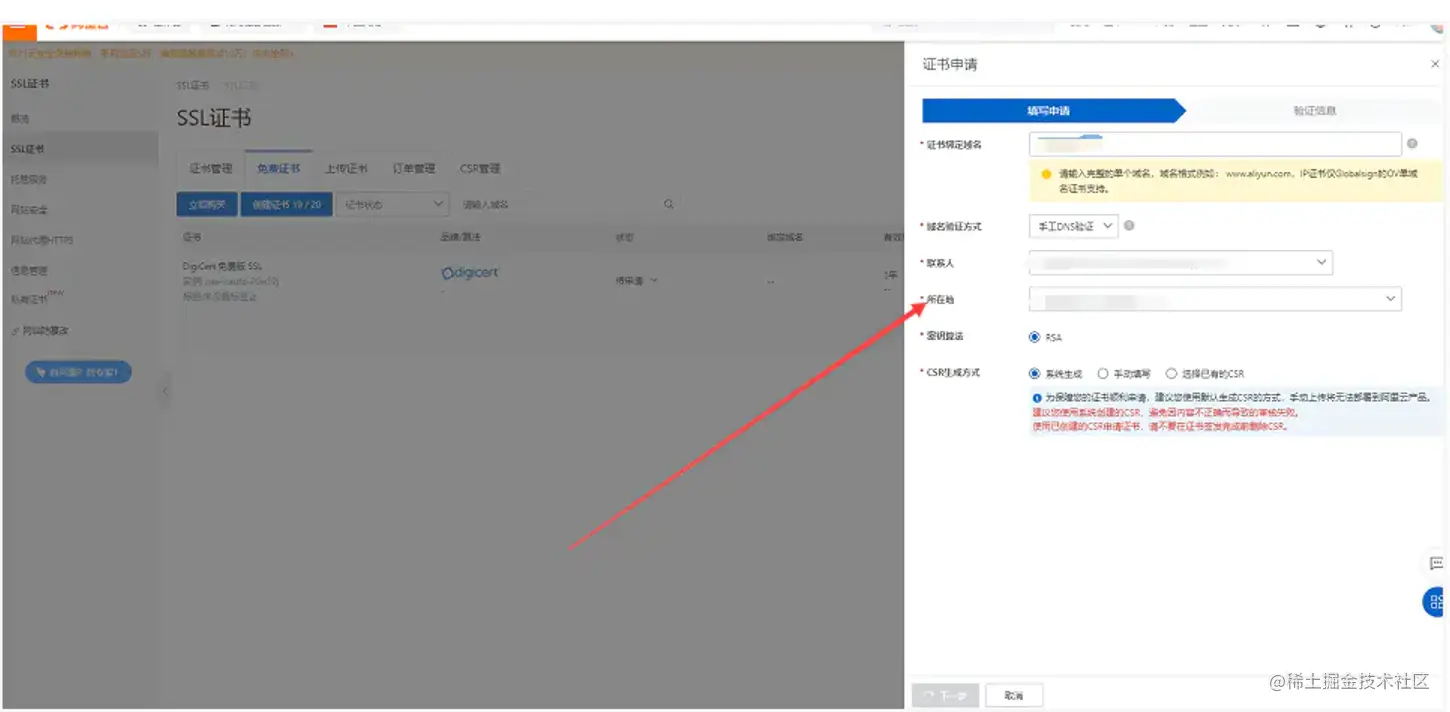Open the 手工DNS验证 domain validation dropdown

(x=1073, y=226)
